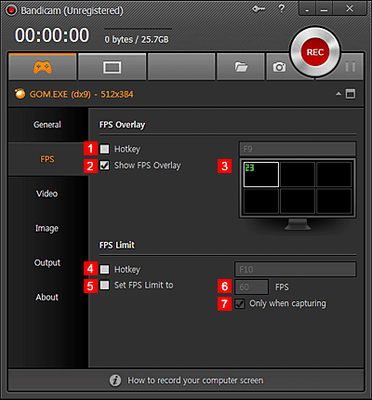
Task: Click the Bandicam red record logo icon
Action: click(12, 10)
